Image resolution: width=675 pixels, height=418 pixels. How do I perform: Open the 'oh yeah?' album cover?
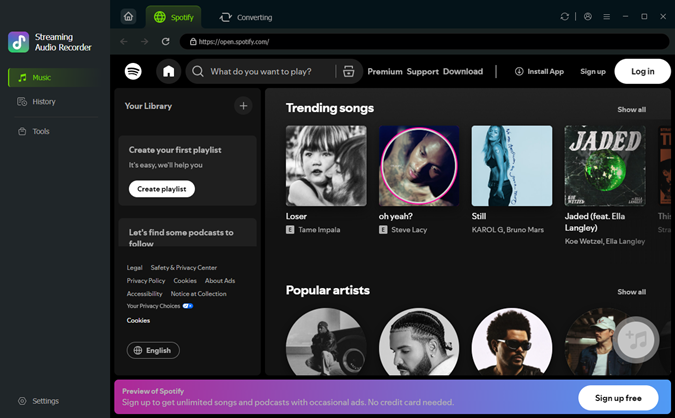[419, 166]
